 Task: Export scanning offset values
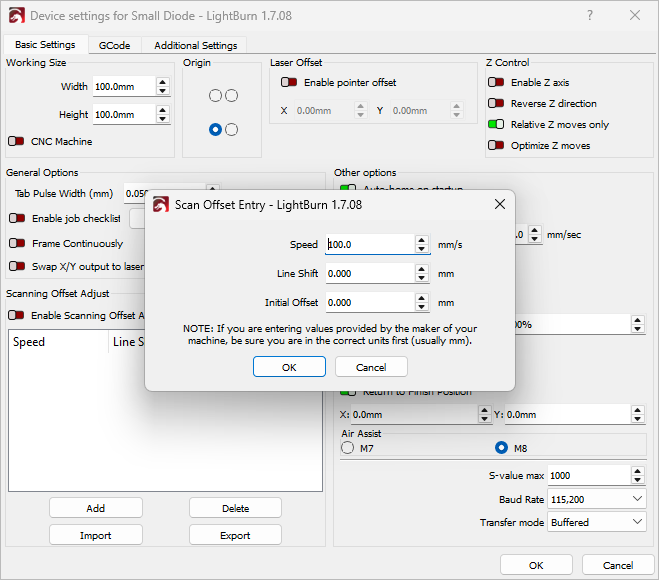point(235,535)
